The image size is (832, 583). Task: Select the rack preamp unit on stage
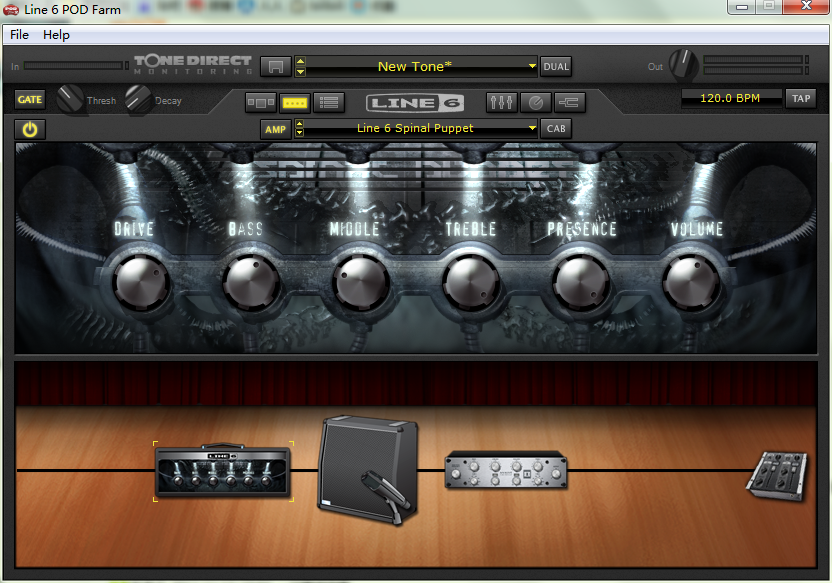tap(506, 469)
